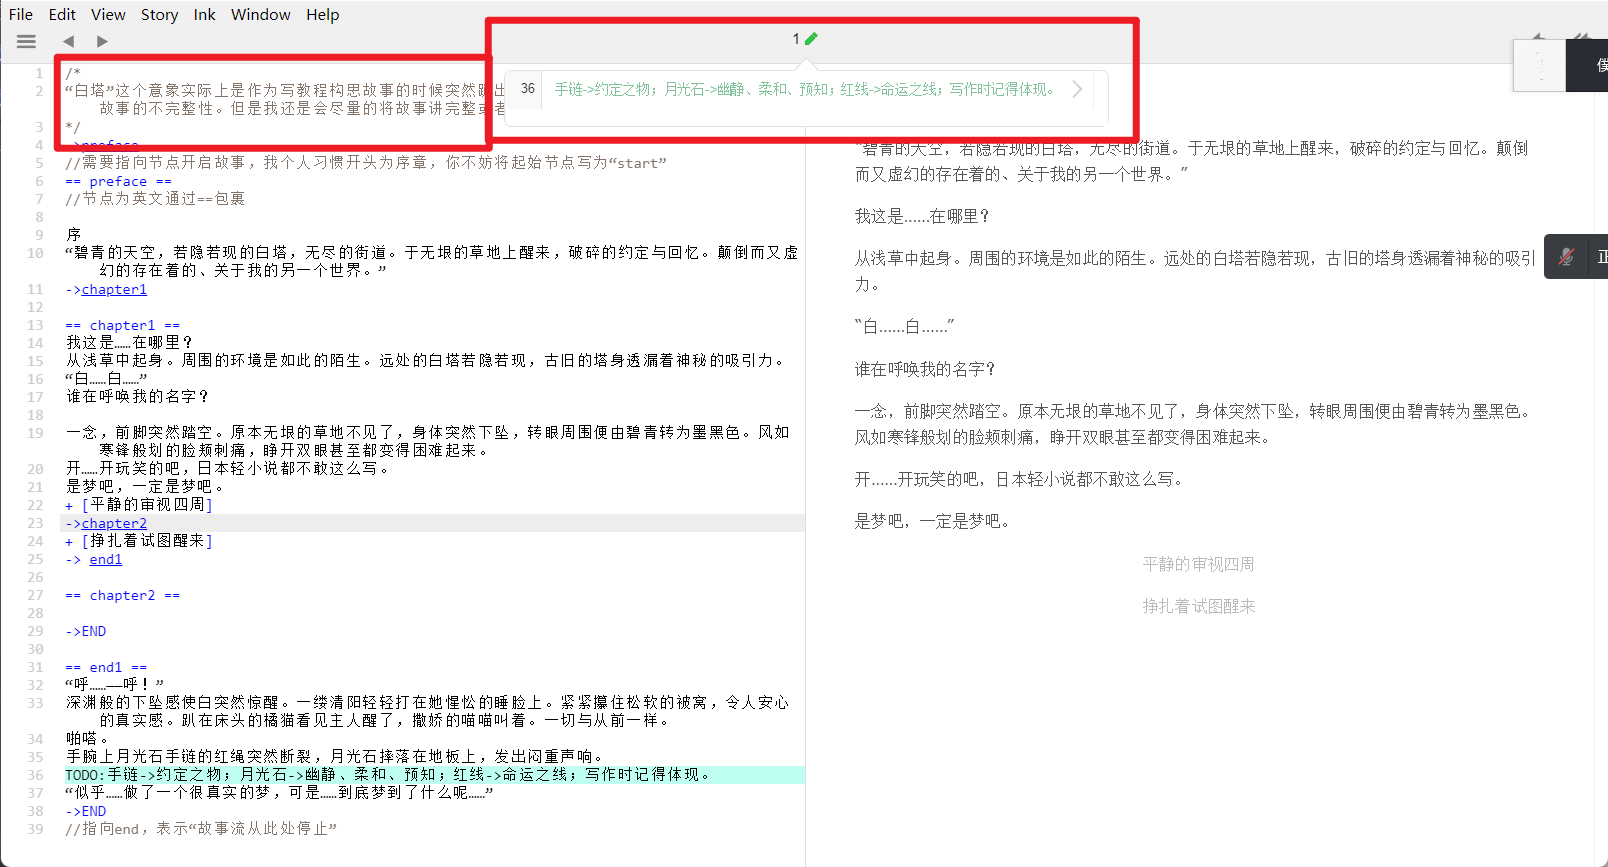This screenshot has width=1608, height=867.
Task: Follow the chapter1 divert link in editor
Action: [114, 289]
